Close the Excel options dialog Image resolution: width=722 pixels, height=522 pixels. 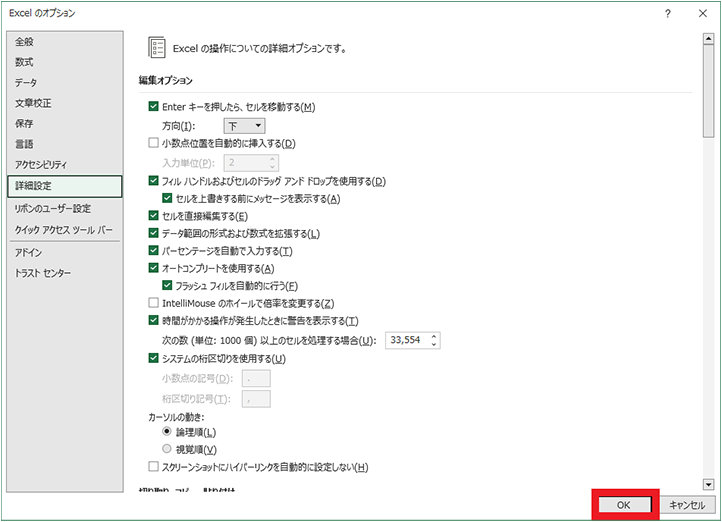[703, 13]
